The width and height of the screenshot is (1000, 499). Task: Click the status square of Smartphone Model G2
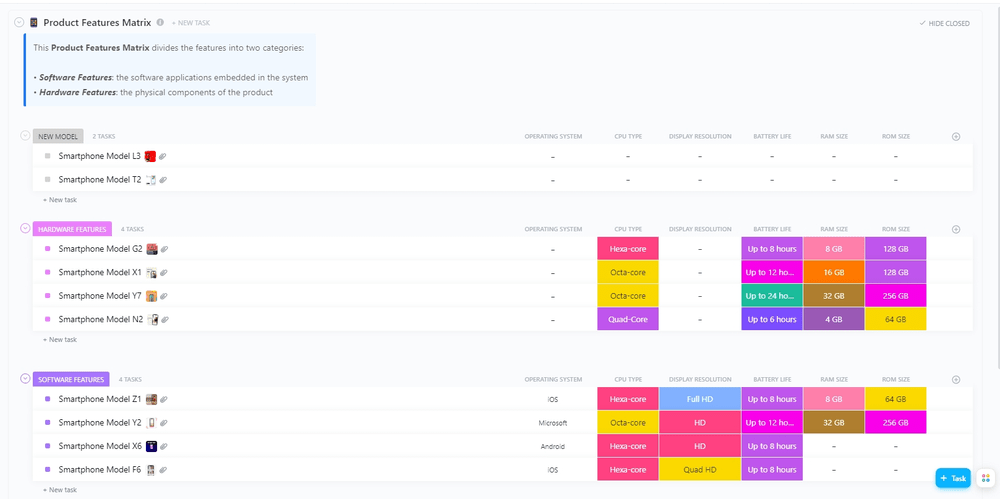coord(47,249)
